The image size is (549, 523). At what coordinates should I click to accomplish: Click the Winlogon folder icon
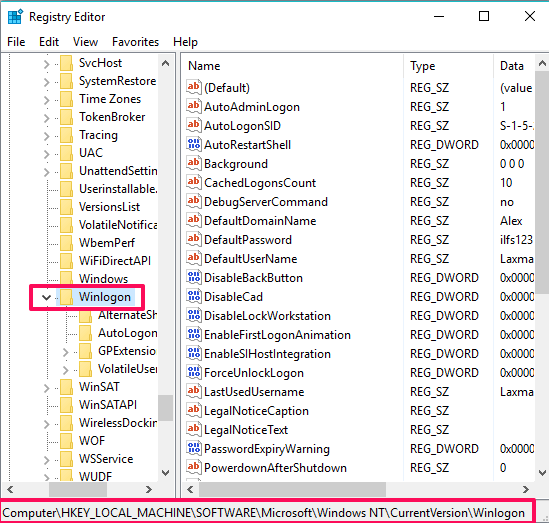(66, 297)
